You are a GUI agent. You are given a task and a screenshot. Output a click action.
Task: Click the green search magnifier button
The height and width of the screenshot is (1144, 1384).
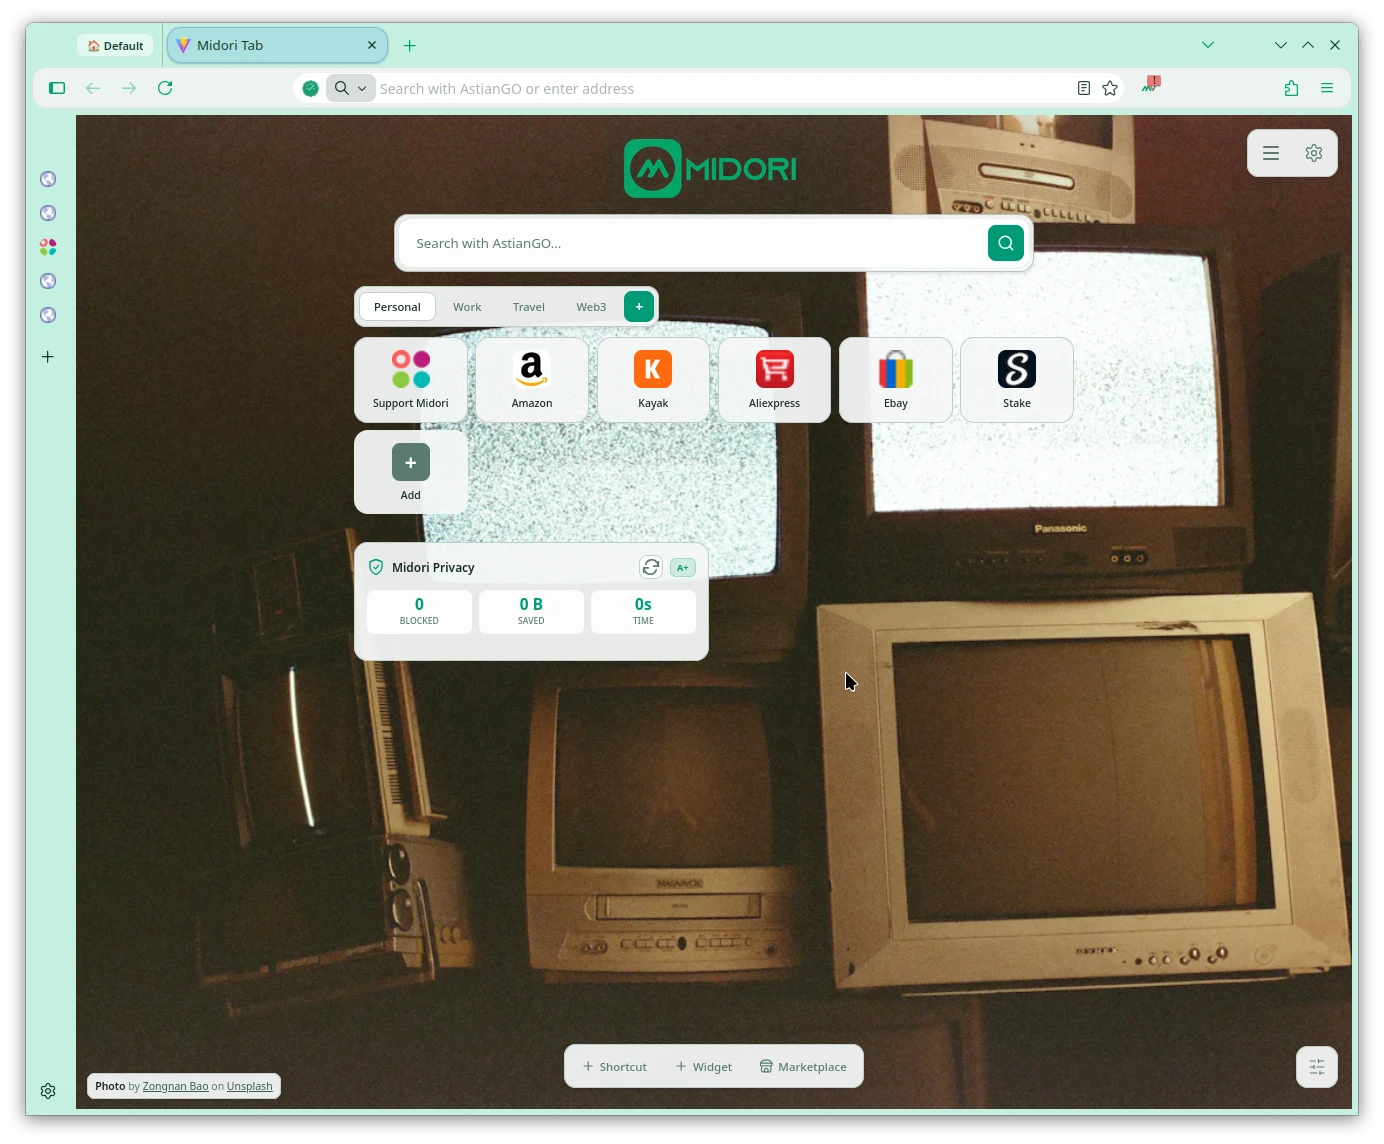[x=1006, y=243]
